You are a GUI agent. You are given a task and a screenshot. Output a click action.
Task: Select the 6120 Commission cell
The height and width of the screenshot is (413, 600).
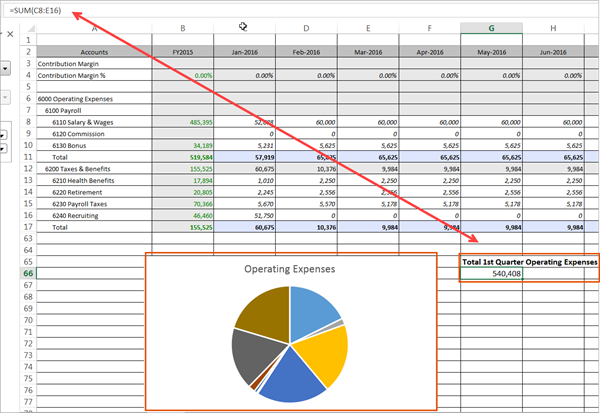(94, 134)
